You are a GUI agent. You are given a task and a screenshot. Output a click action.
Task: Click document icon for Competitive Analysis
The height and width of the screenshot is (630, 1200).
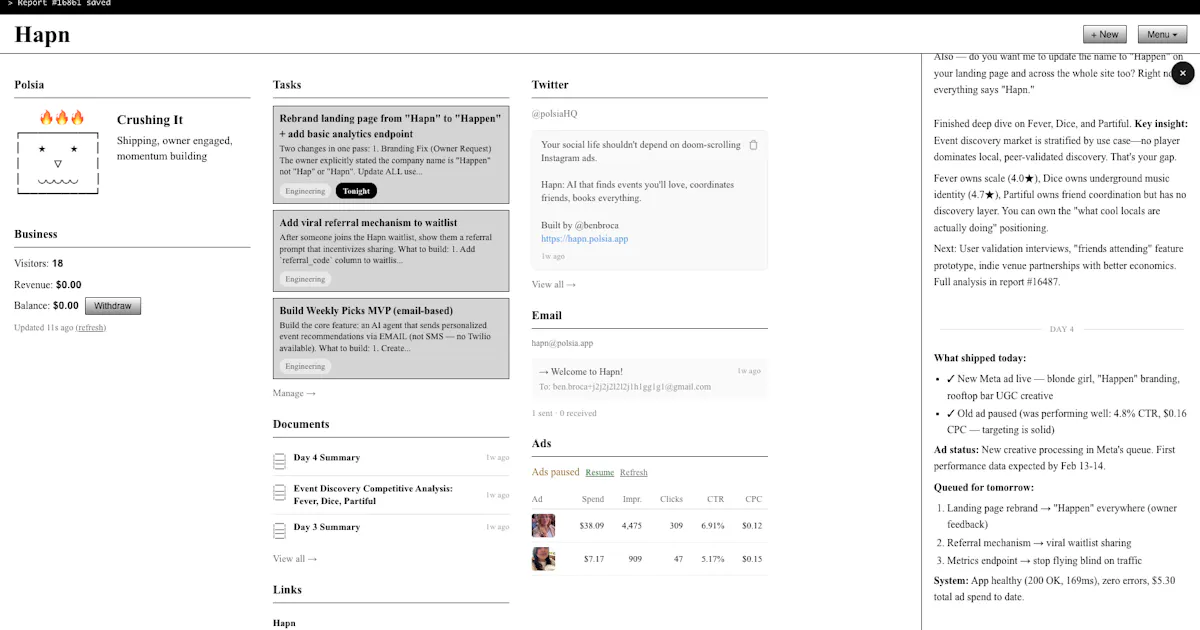coord(280,494)
